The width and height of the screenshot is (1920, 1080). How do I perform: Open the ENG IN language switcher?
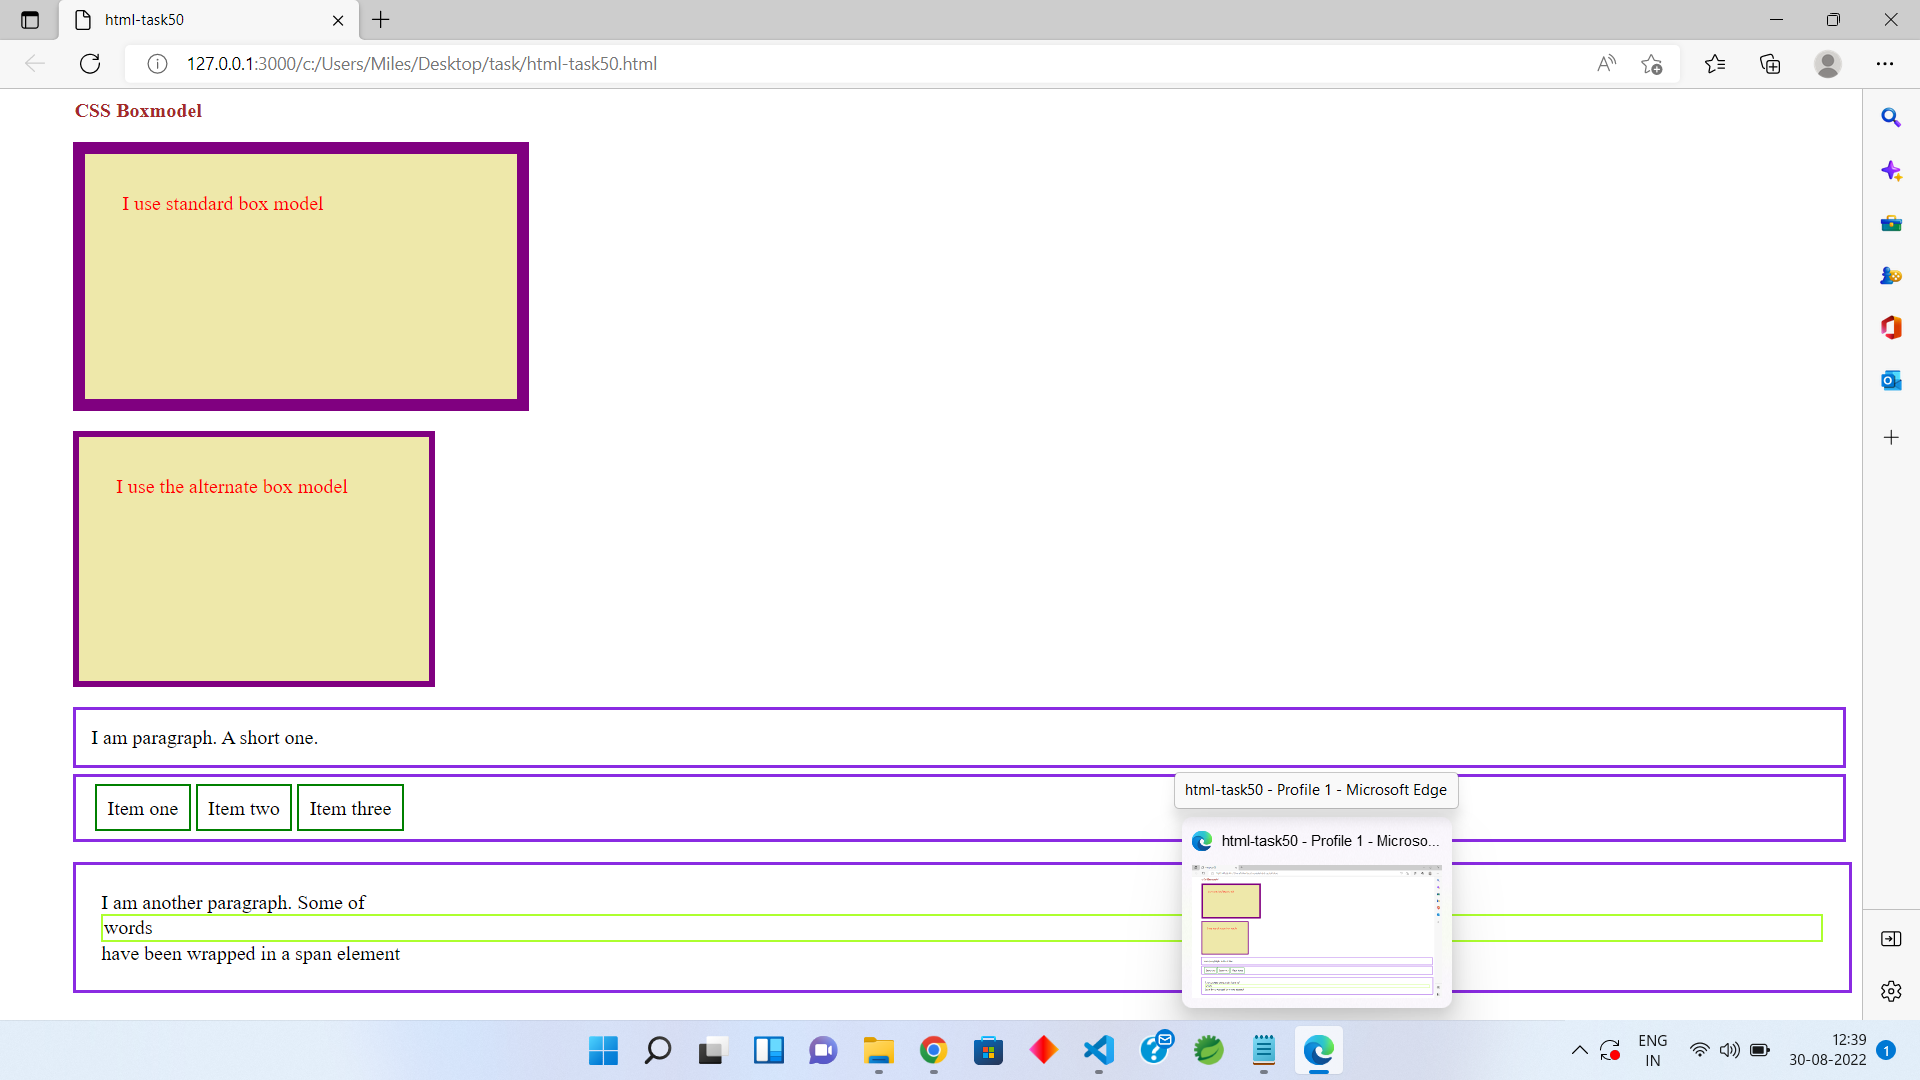(x=1653, y=1049)
